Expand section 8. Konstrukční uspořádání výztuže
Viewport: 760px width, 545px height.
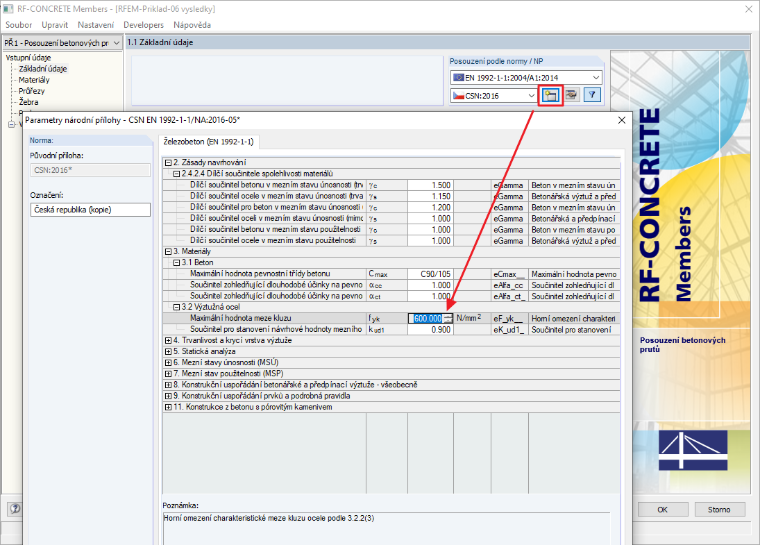point(168,385)
